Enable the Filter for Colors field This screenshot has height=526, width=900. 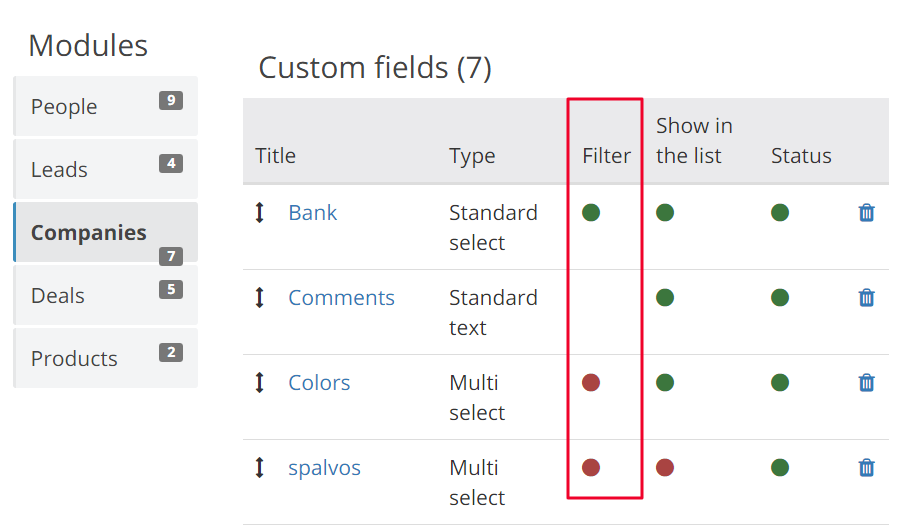pyautogui.click(x=591, y=382)
